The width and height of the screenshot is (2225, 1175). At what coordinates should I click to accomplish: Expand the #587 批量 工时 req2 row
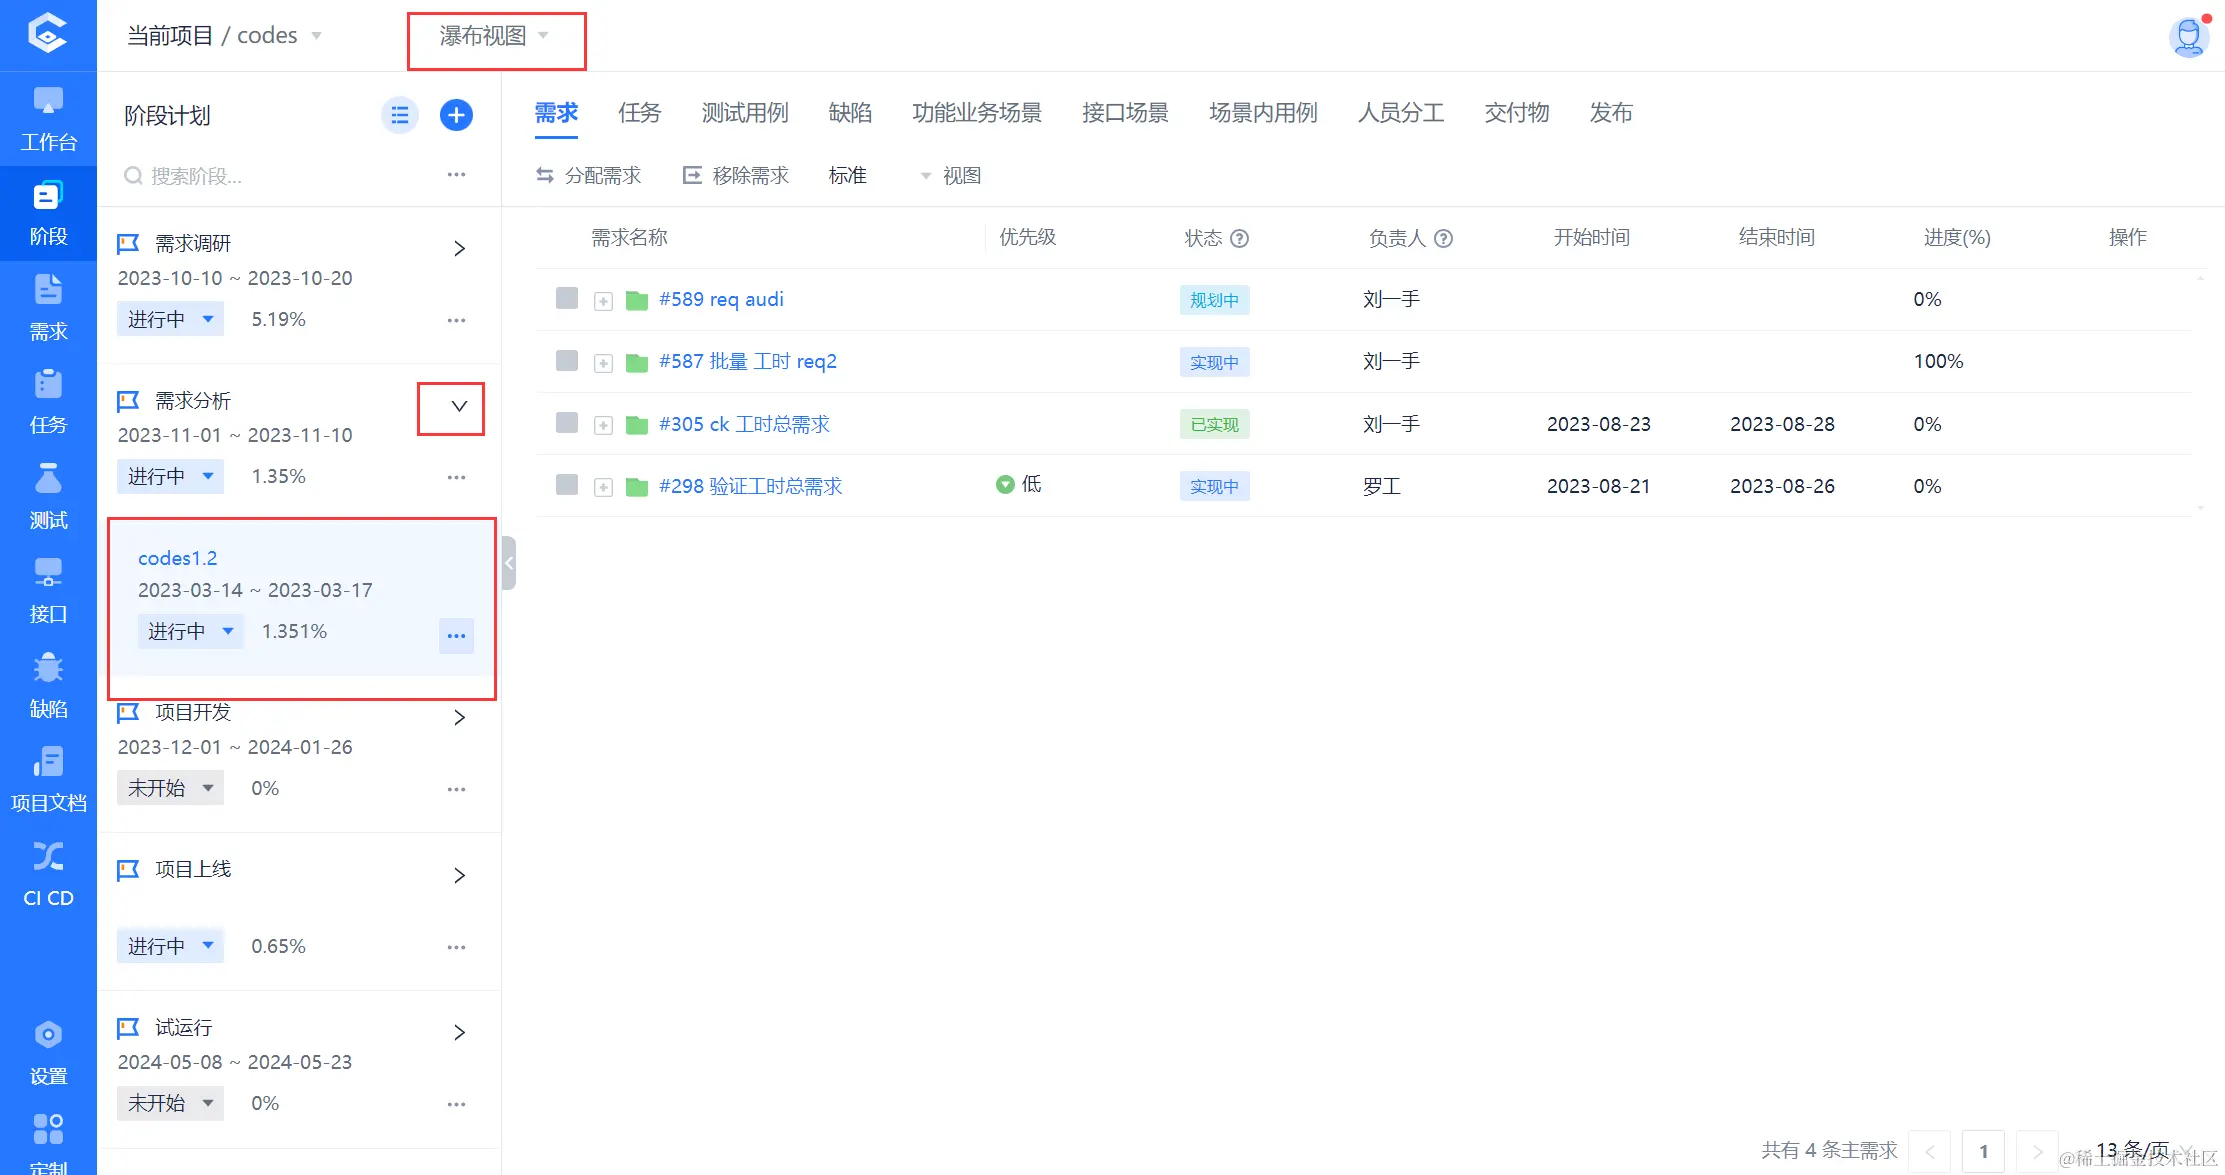[603, 363]
